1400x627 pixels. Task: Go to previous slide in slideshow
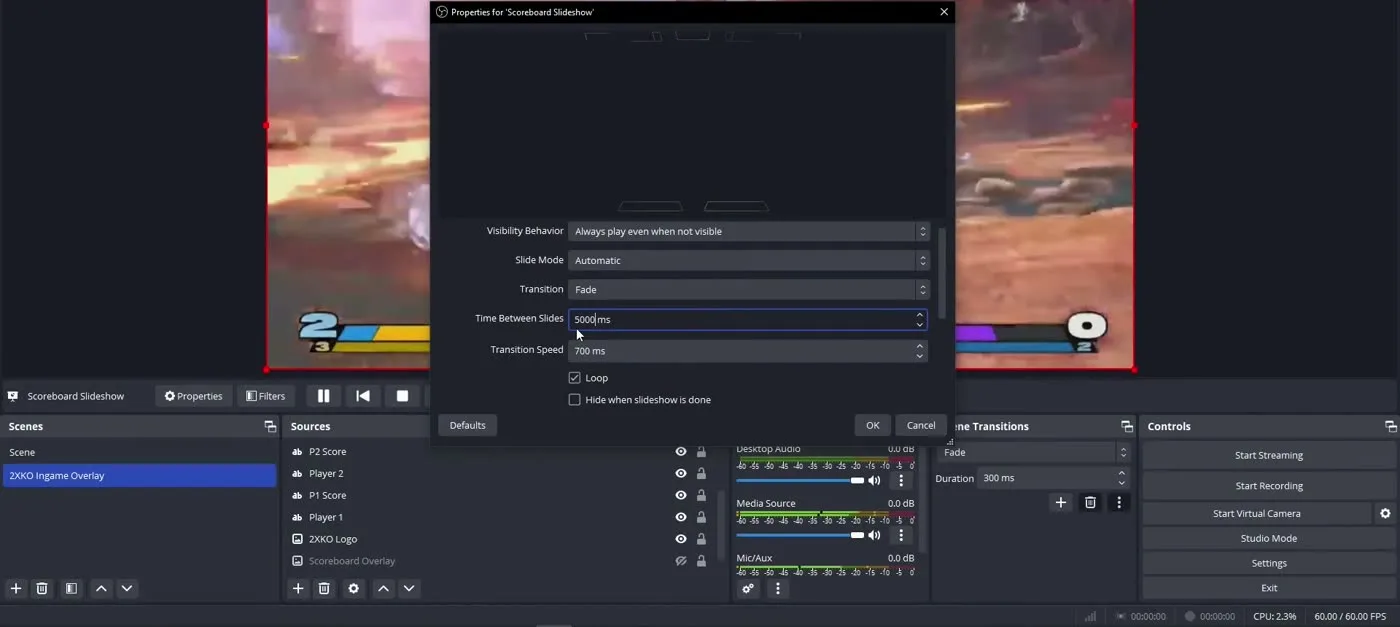[363, 396]
